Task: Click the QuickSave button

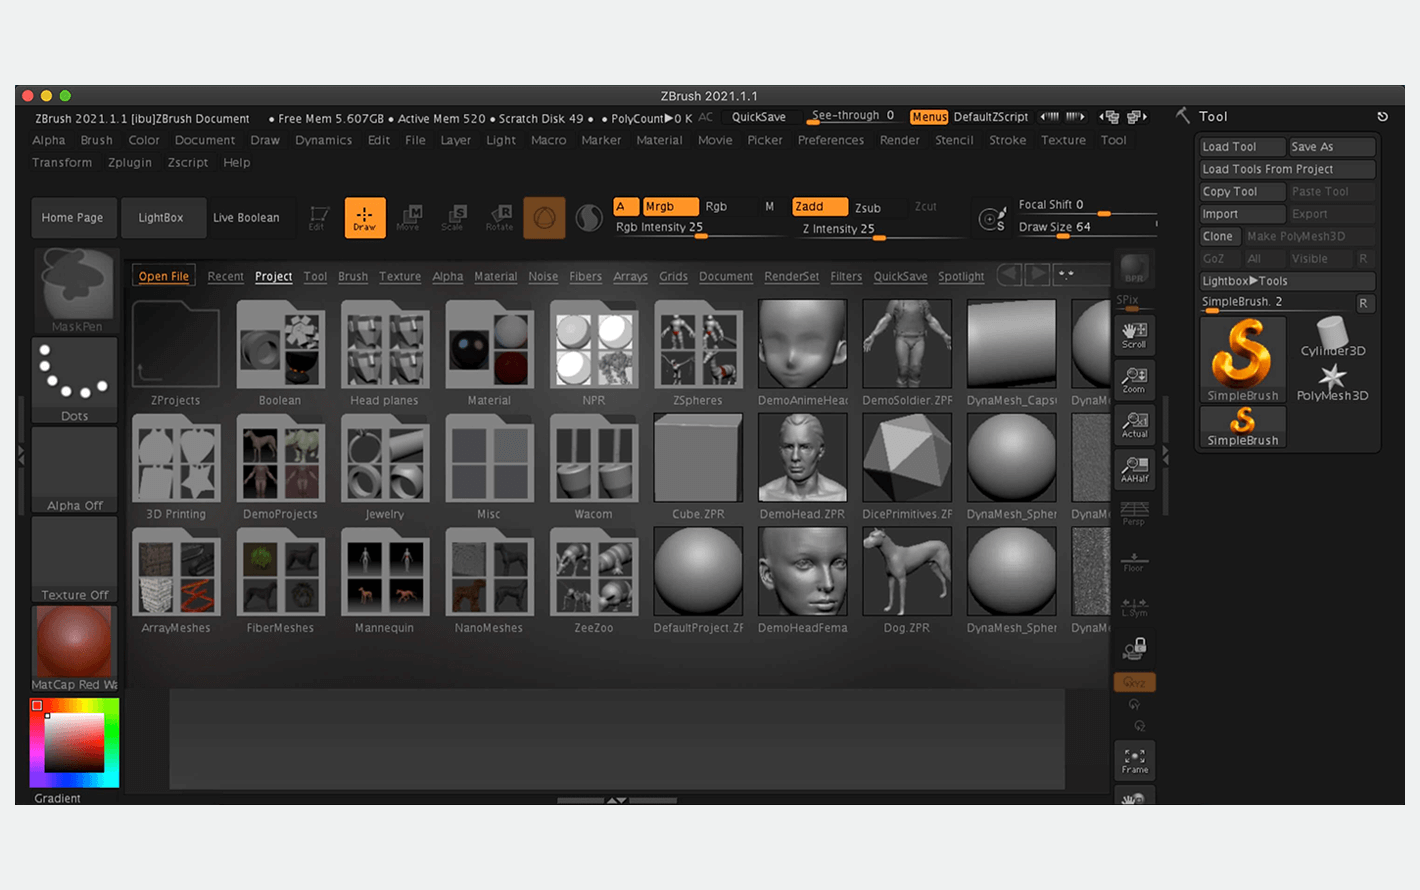Action: click(x=758, y=117)
